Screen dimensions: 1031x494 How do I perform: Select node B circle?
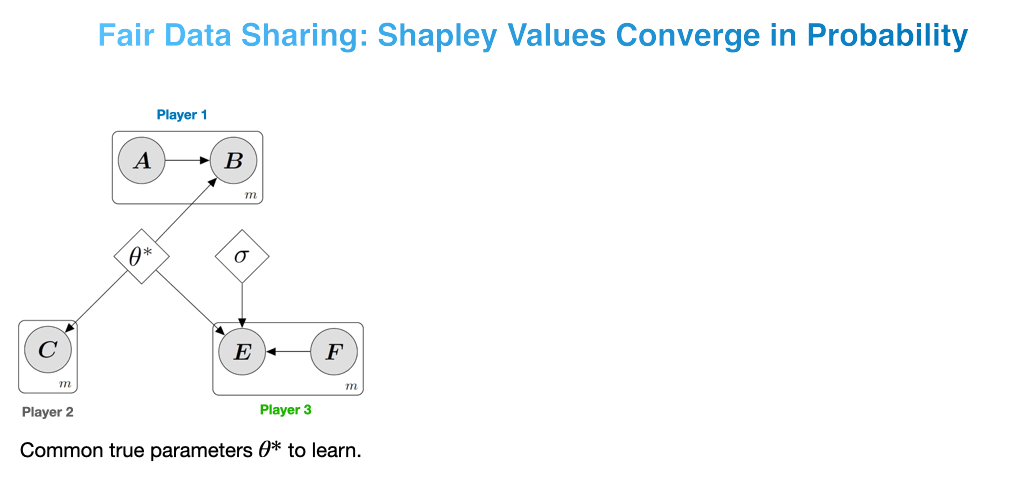(x=233, y=161)
